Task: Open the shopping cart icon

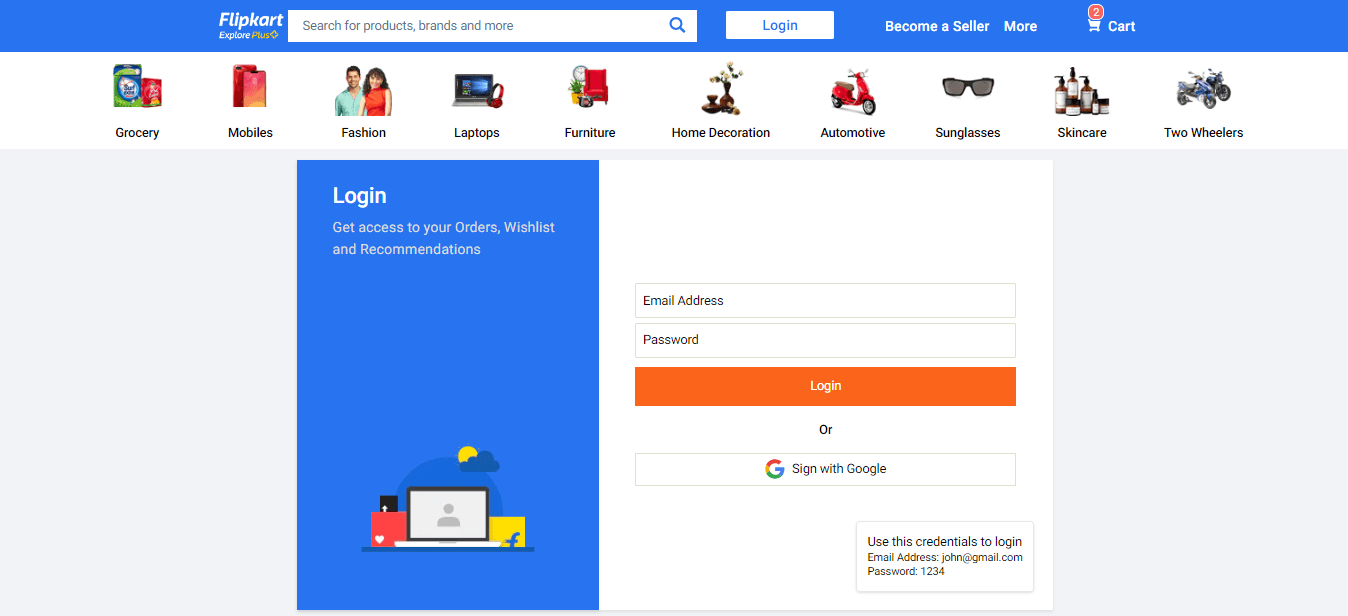Action: [x=1094, y=26]
